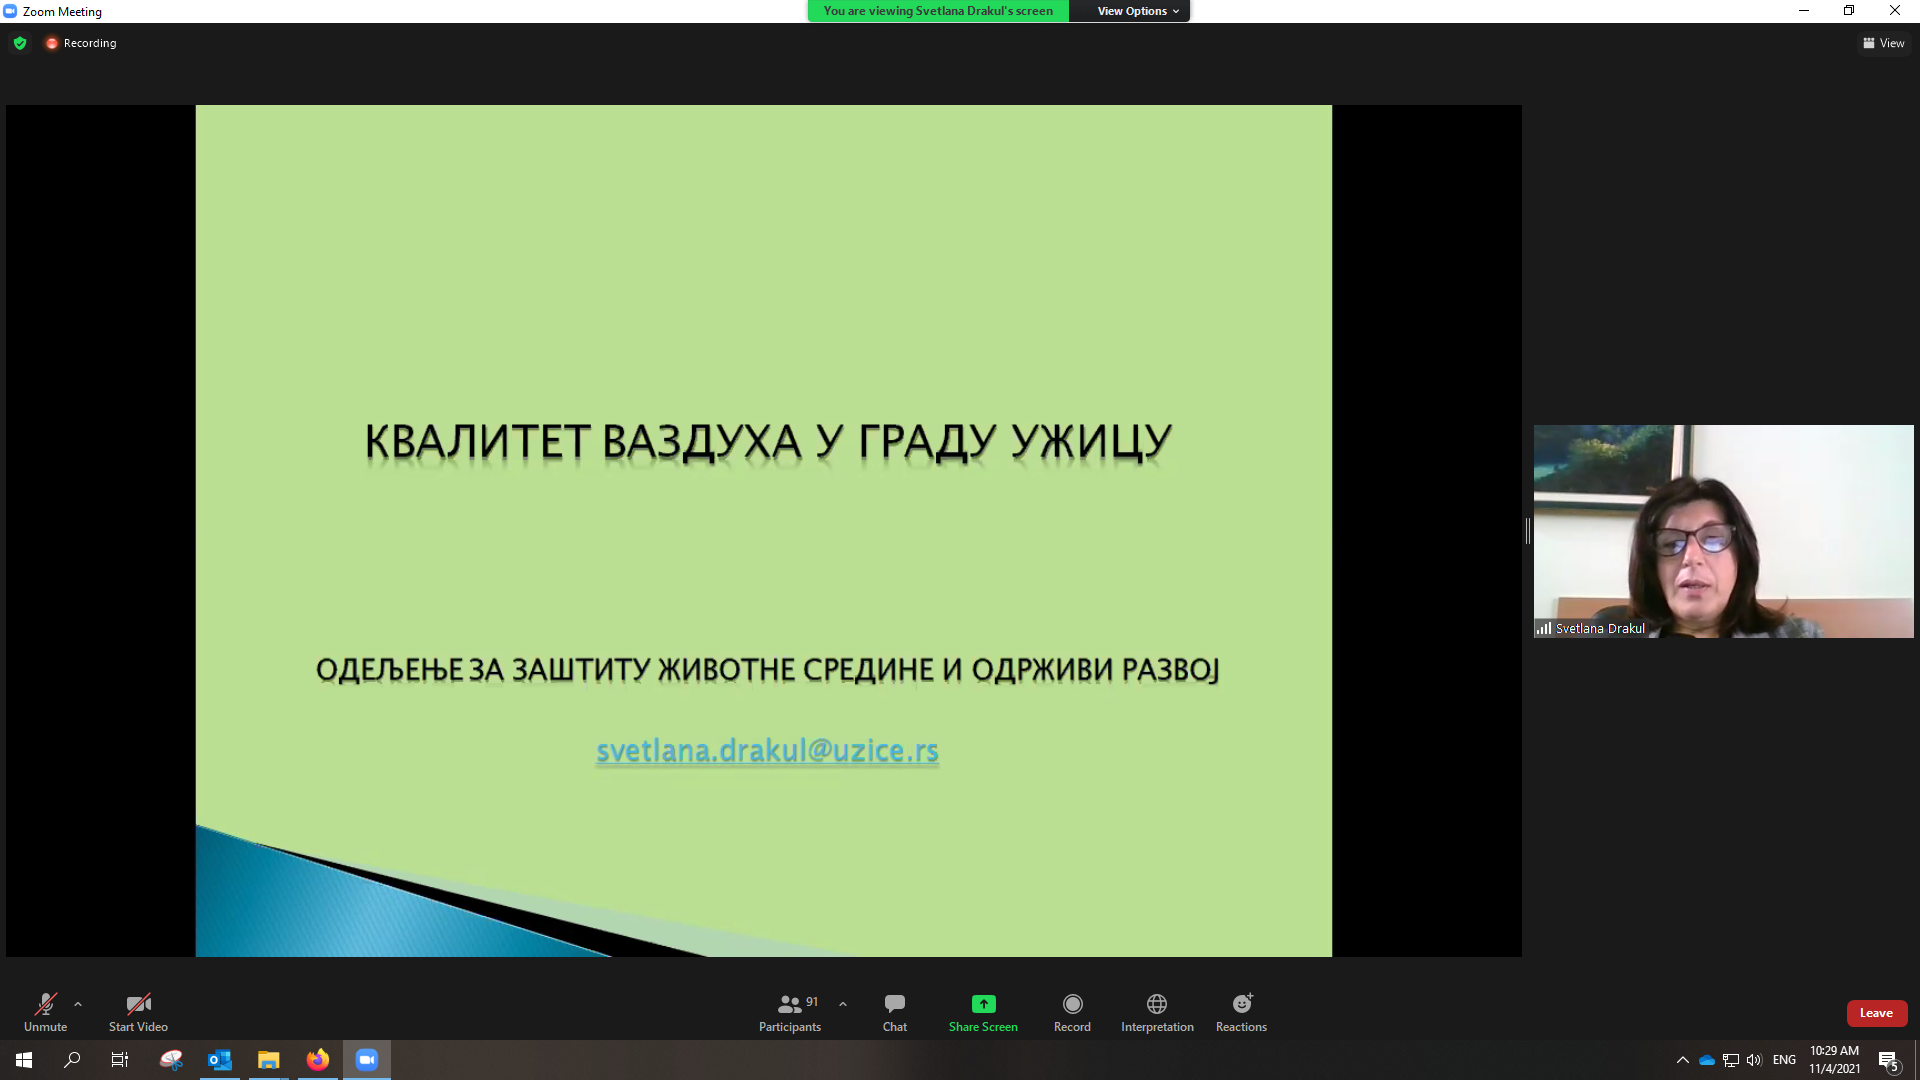1920x1080 pixels.
Task: Open the Snipping tool taskbar icon
Action: (x=171, y=1060)
